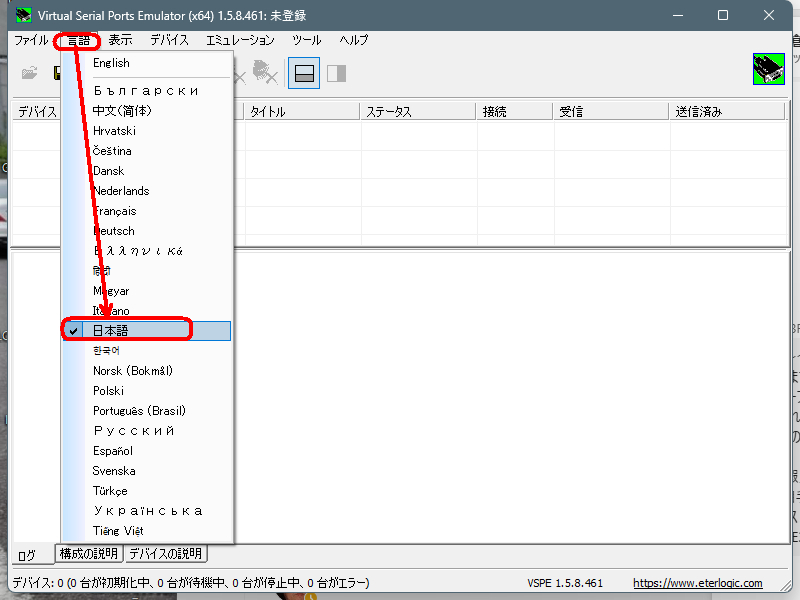Pick Tiếng Việt from the language menu
800x600 pixels.
click(x=119, y=531)
